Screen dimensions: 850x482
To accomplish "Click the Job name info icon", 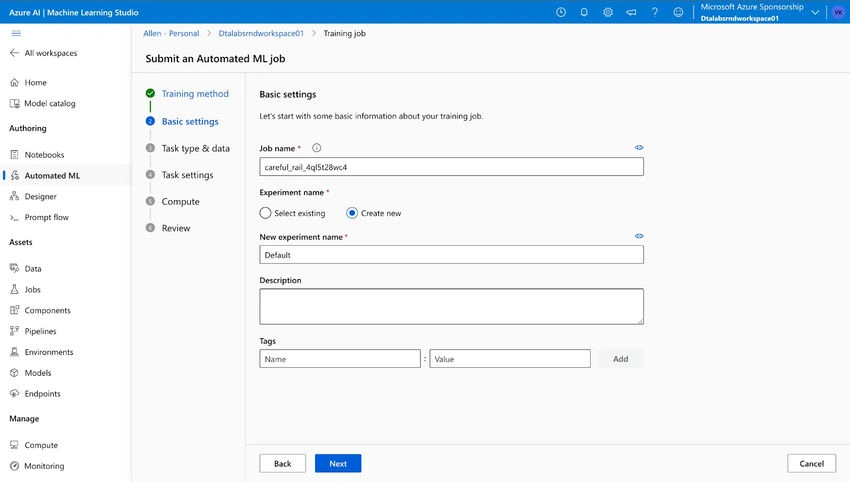I will coord(317,147).
